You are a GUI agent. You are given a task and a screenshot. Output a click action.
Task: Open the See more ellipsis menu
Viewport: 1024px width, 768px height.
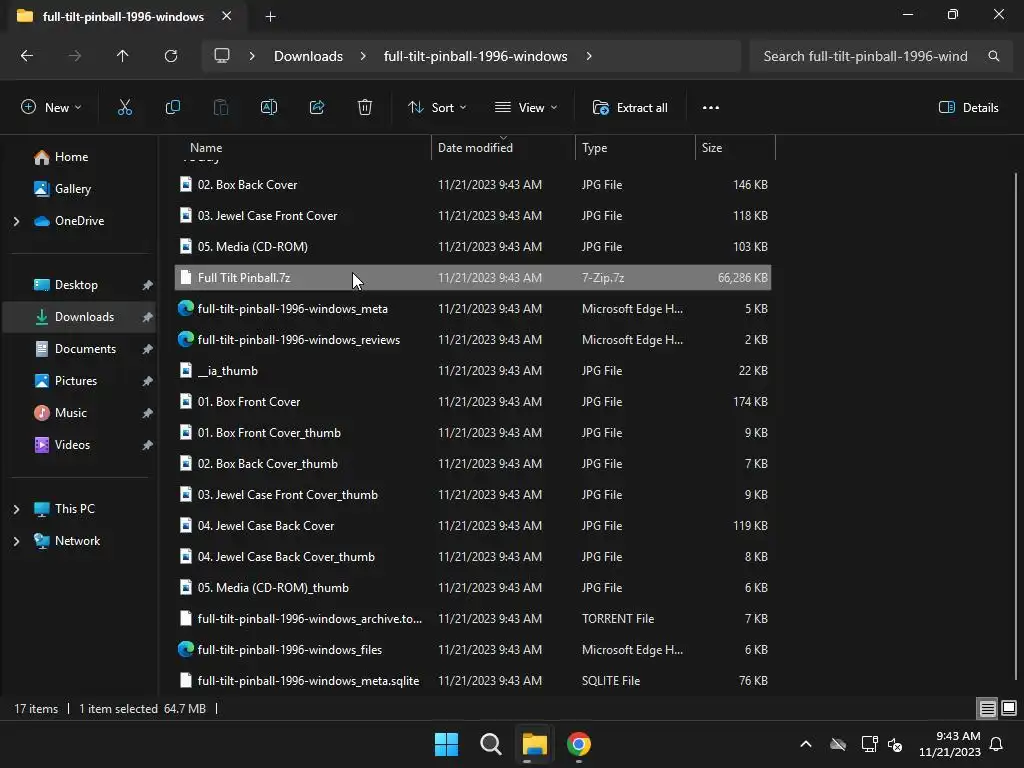click(711, 108)
